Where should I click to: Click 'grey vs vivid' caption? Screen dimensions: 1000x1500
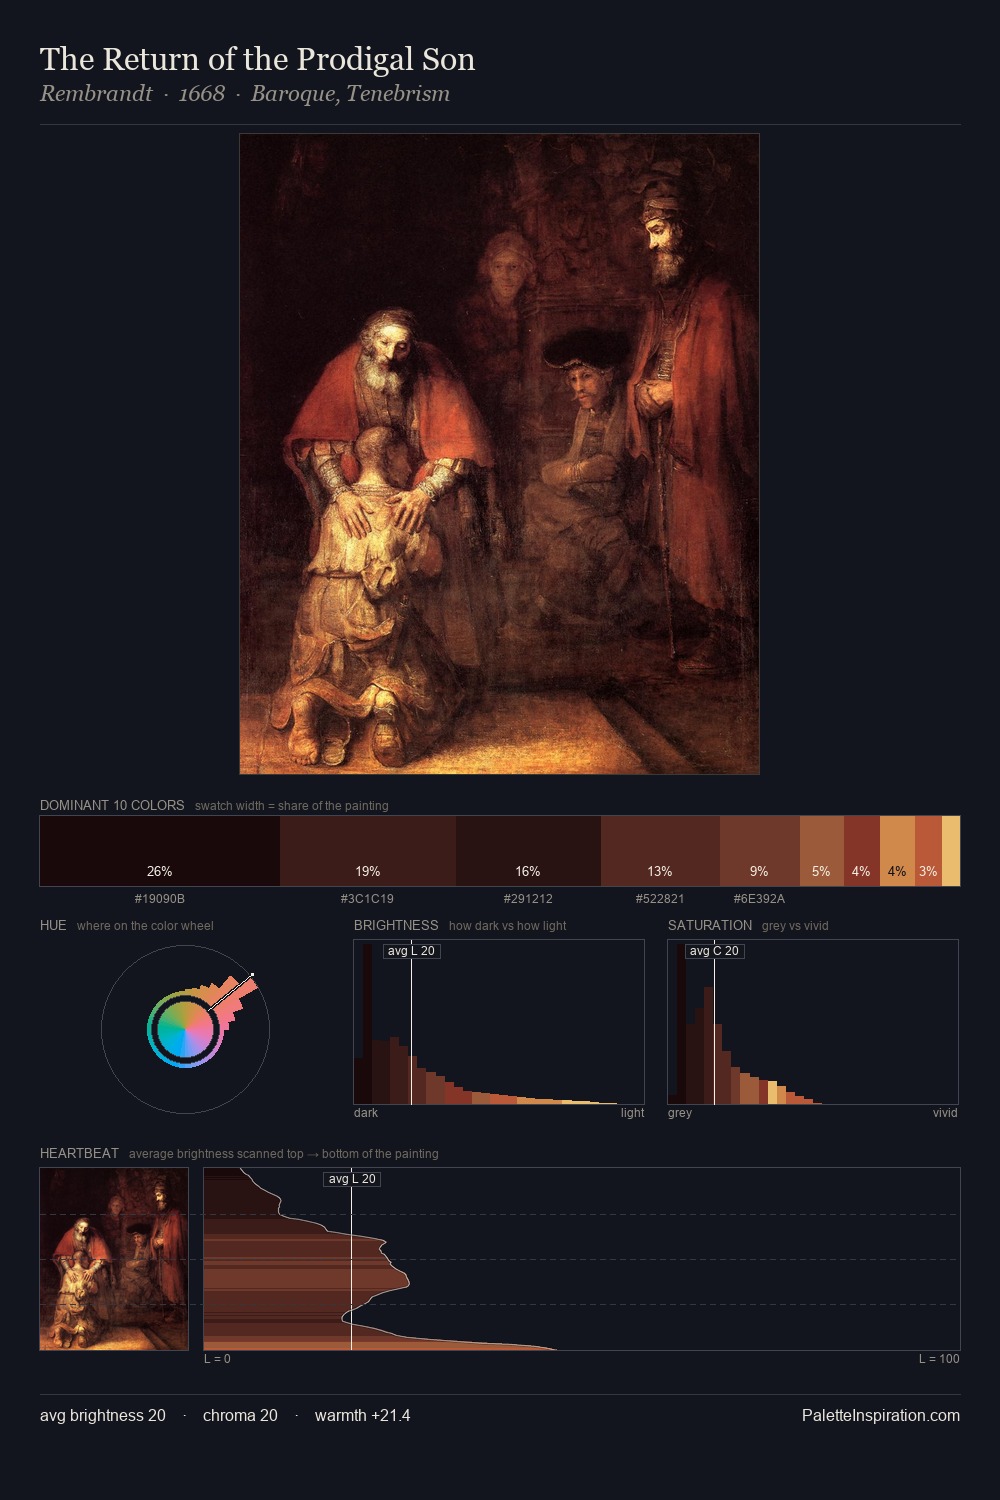tap(795, 926)
